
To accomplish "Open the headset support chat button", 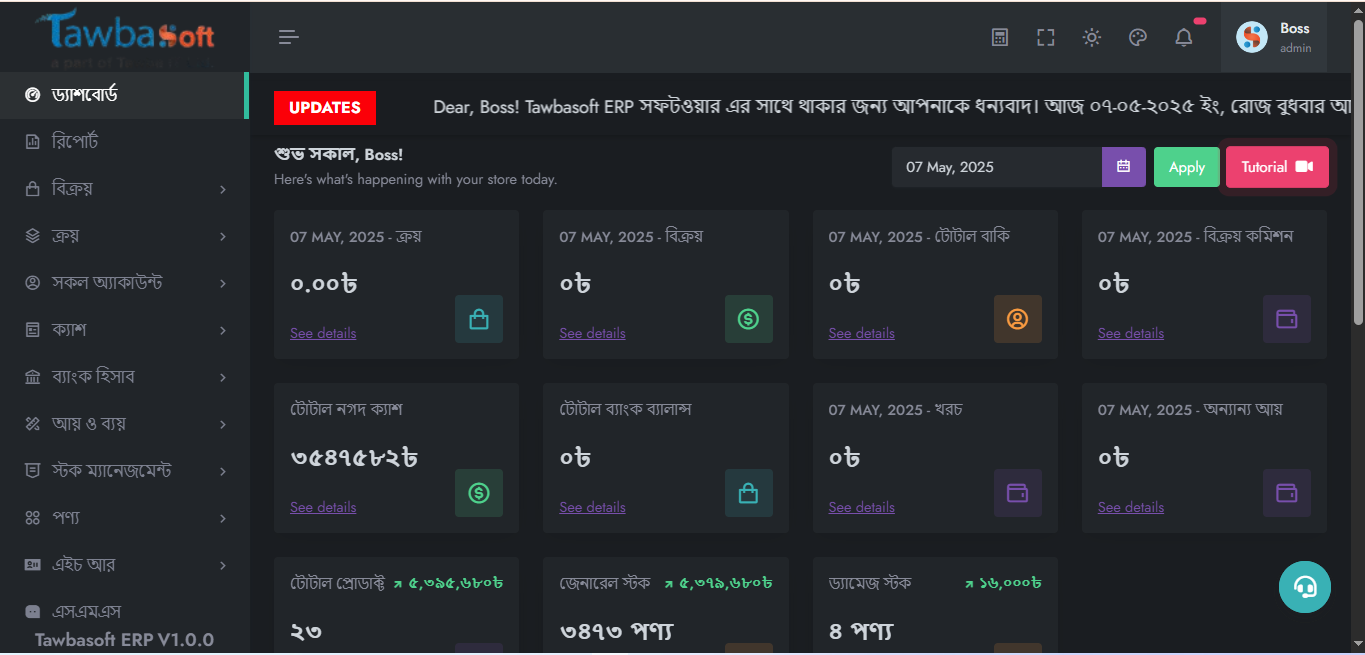I will click(x=1304, y=586).
